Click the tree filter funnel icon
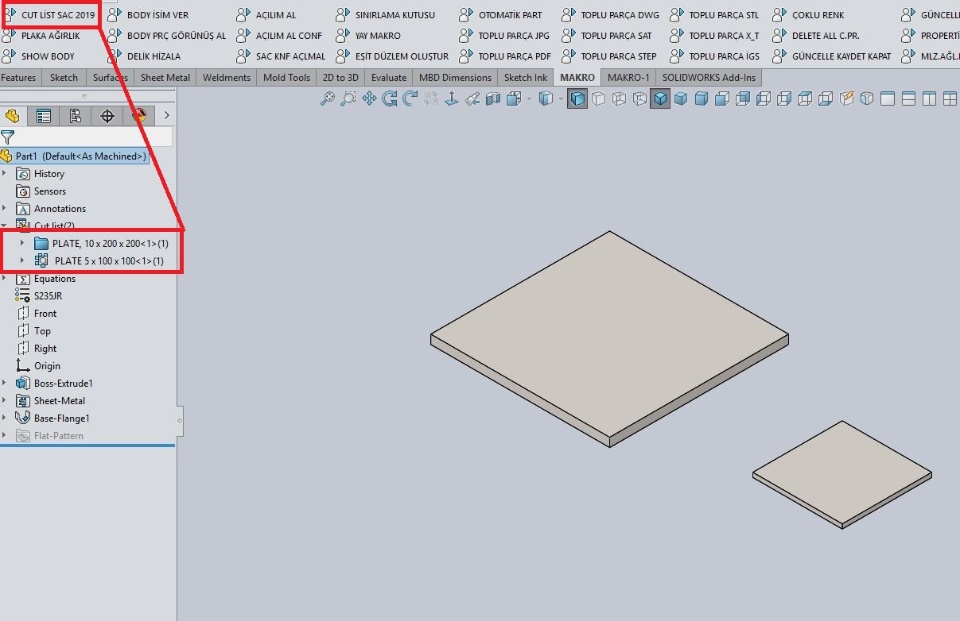 click(7, 137)
